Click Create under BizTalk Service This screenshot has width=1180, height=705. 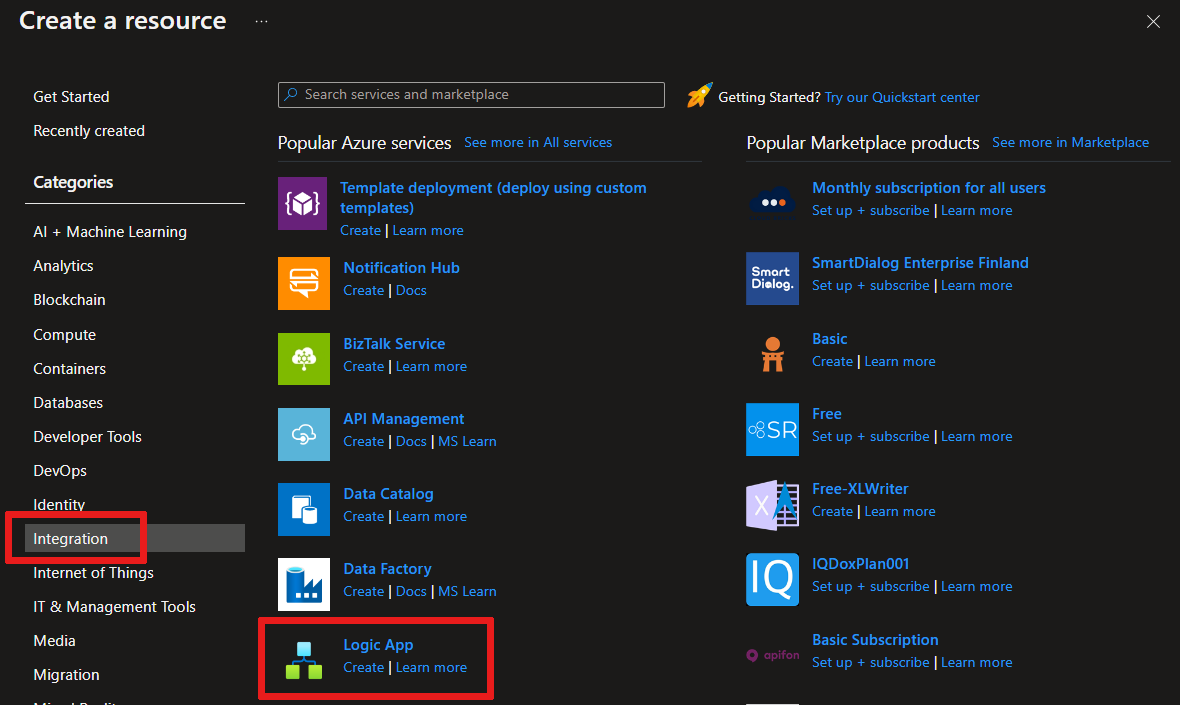point(363,366)
